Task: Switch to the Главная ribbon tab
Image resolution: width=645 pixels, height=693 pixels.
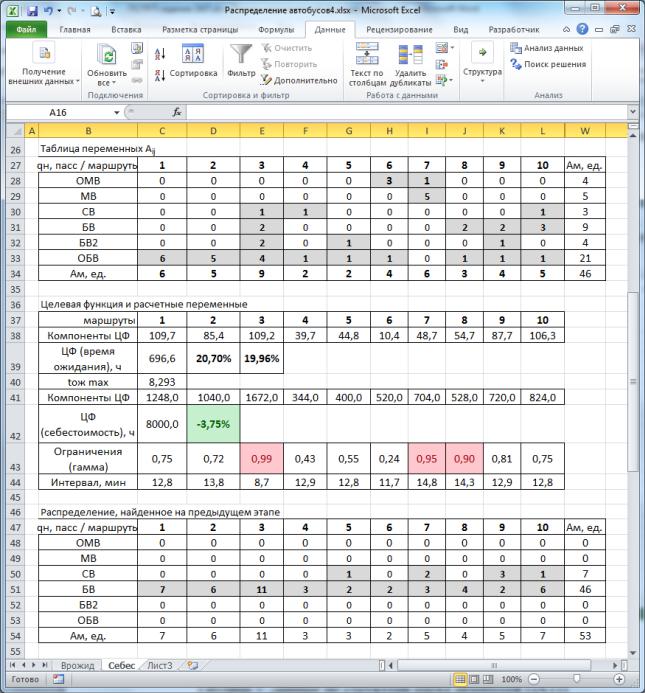Action: (75, 30)
